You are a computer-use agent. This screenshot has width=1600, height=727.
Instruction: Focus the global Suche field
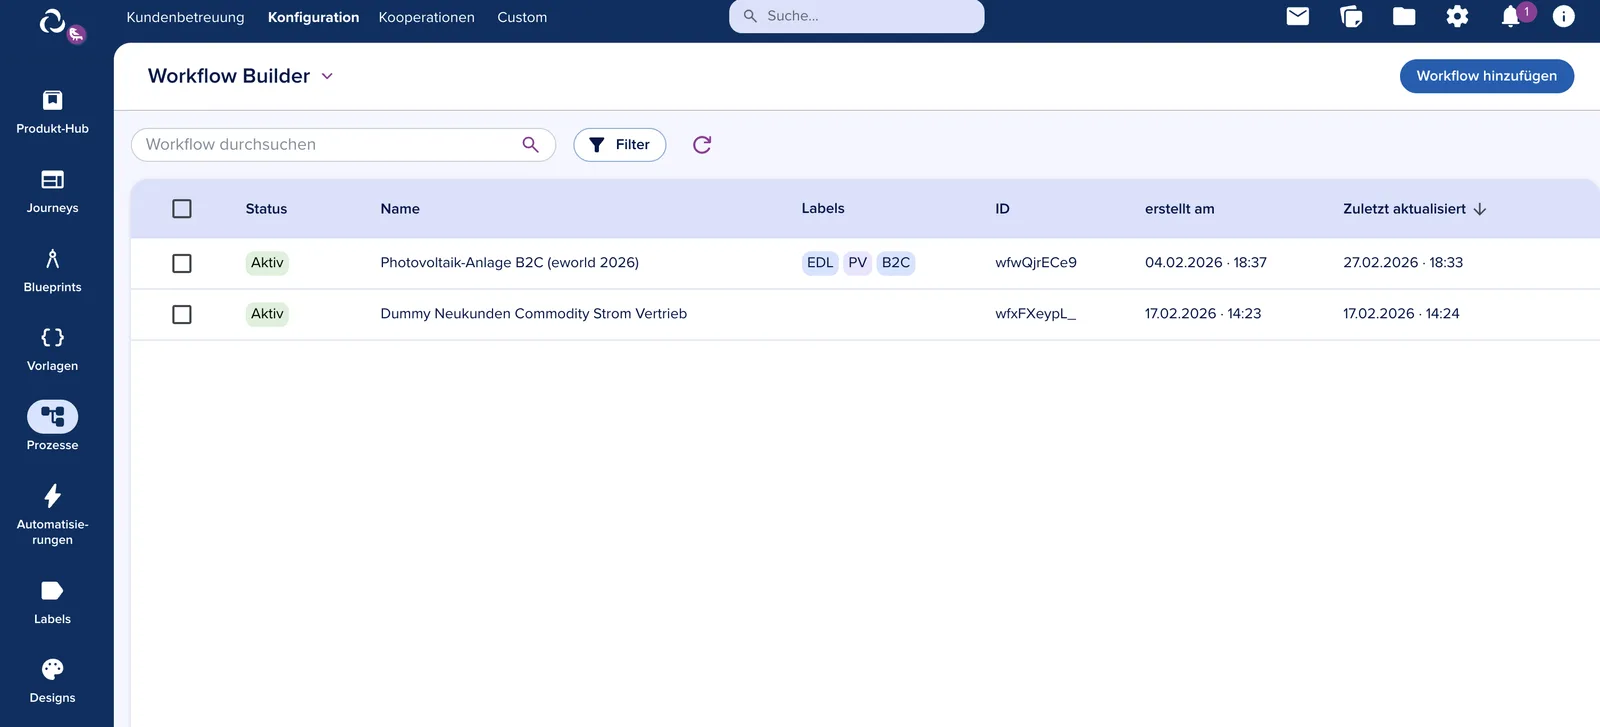[856, 16]
